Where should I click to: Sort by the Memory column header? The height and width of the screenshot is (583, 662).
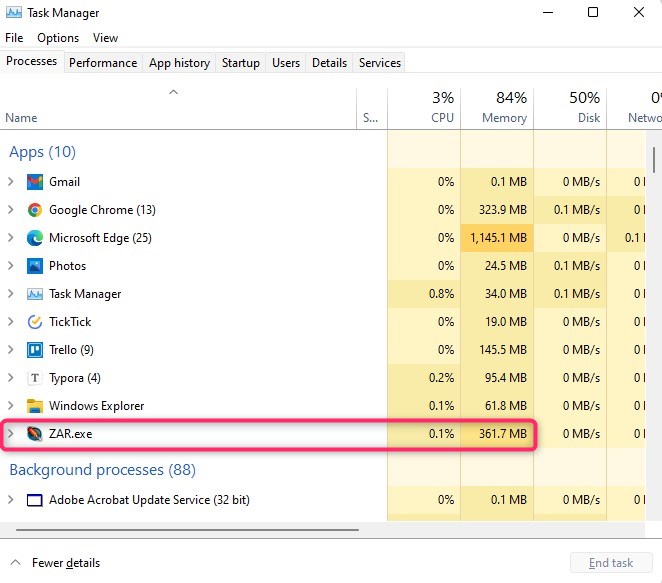[497, 108]
